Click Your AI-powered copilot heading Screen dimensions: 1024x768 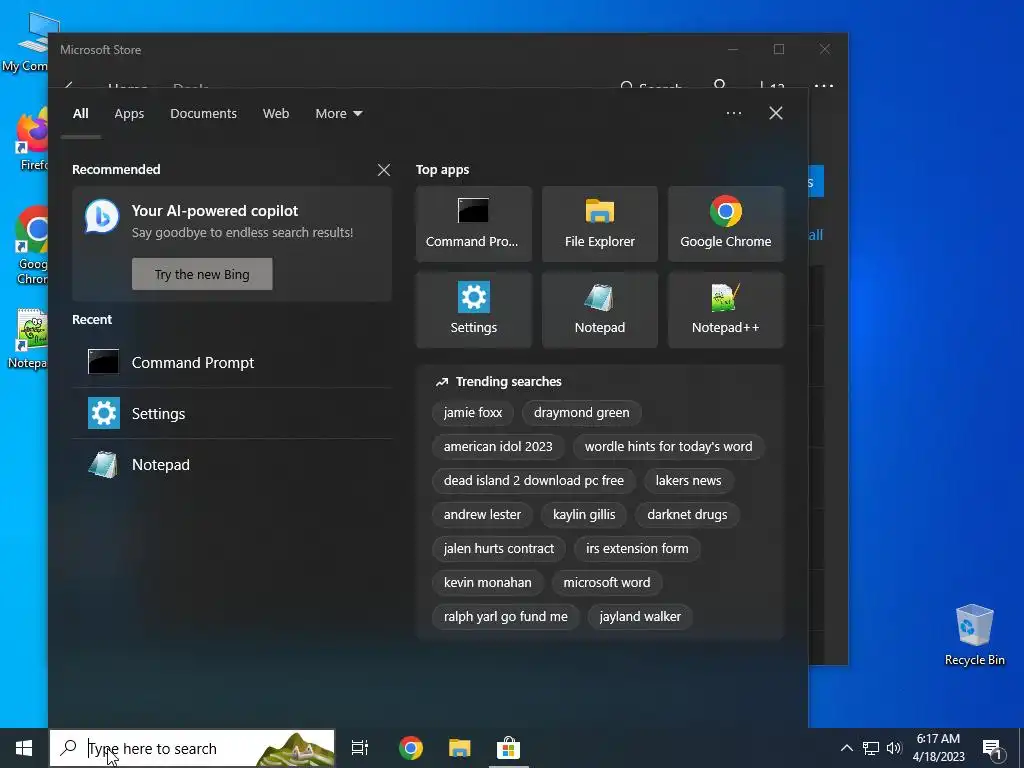tap(215, 211)
